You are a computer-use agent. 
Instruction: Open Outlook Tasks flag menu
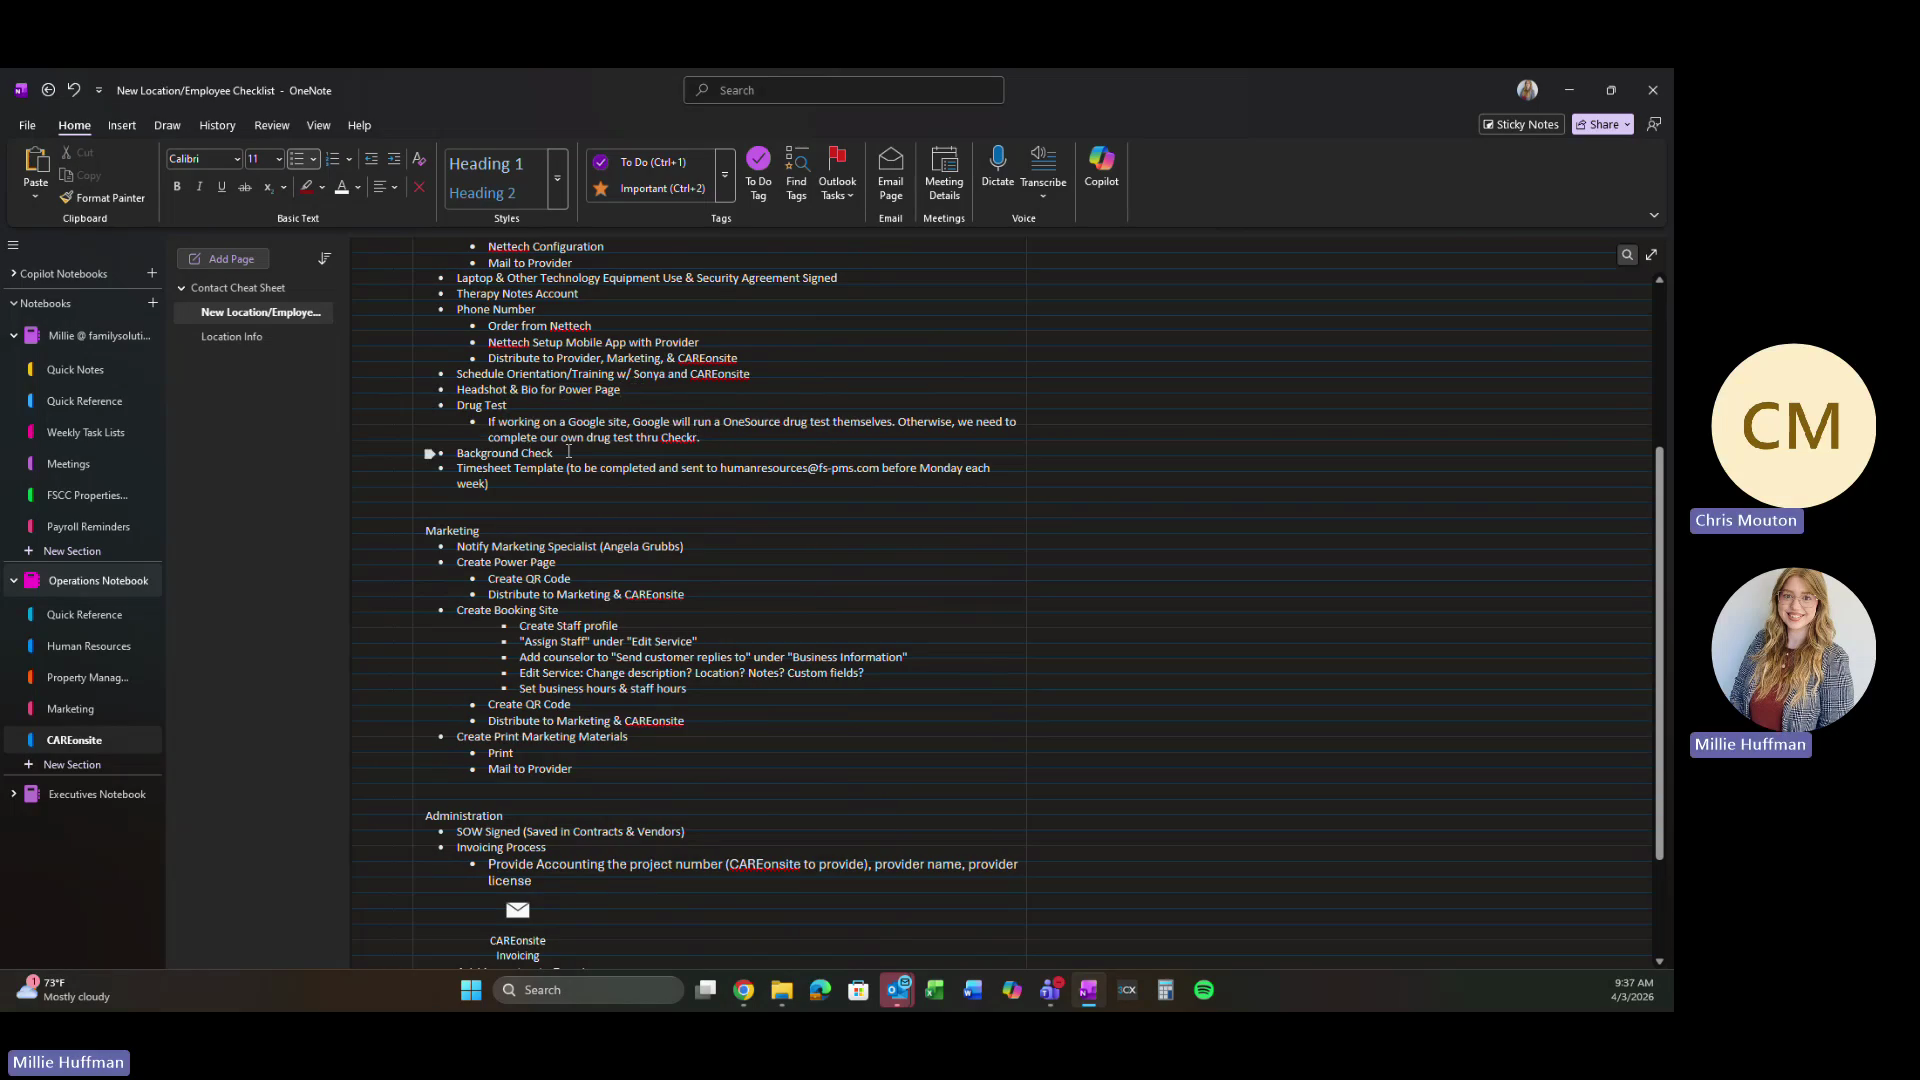pyautogui.click(x=837, y=174)
